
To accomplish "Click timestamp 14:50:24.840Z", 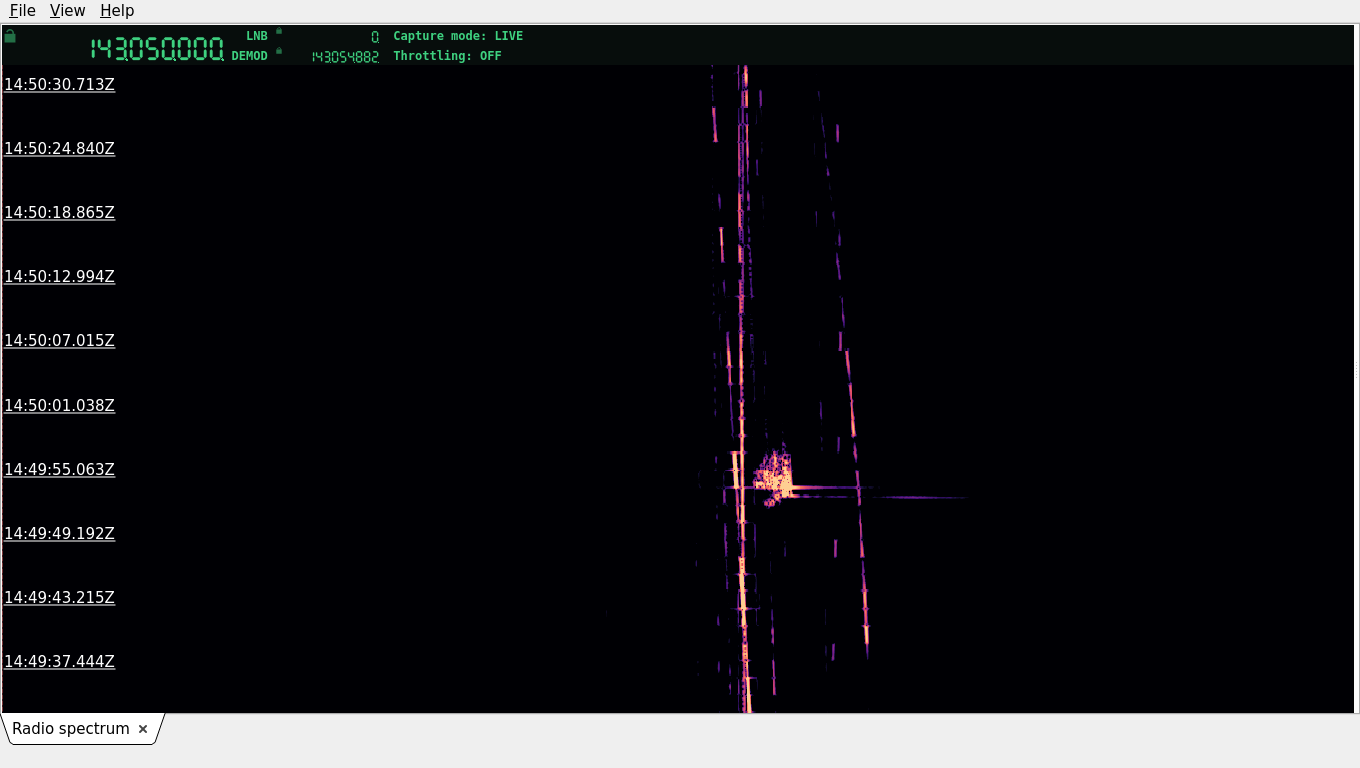I will pos(59,149).
